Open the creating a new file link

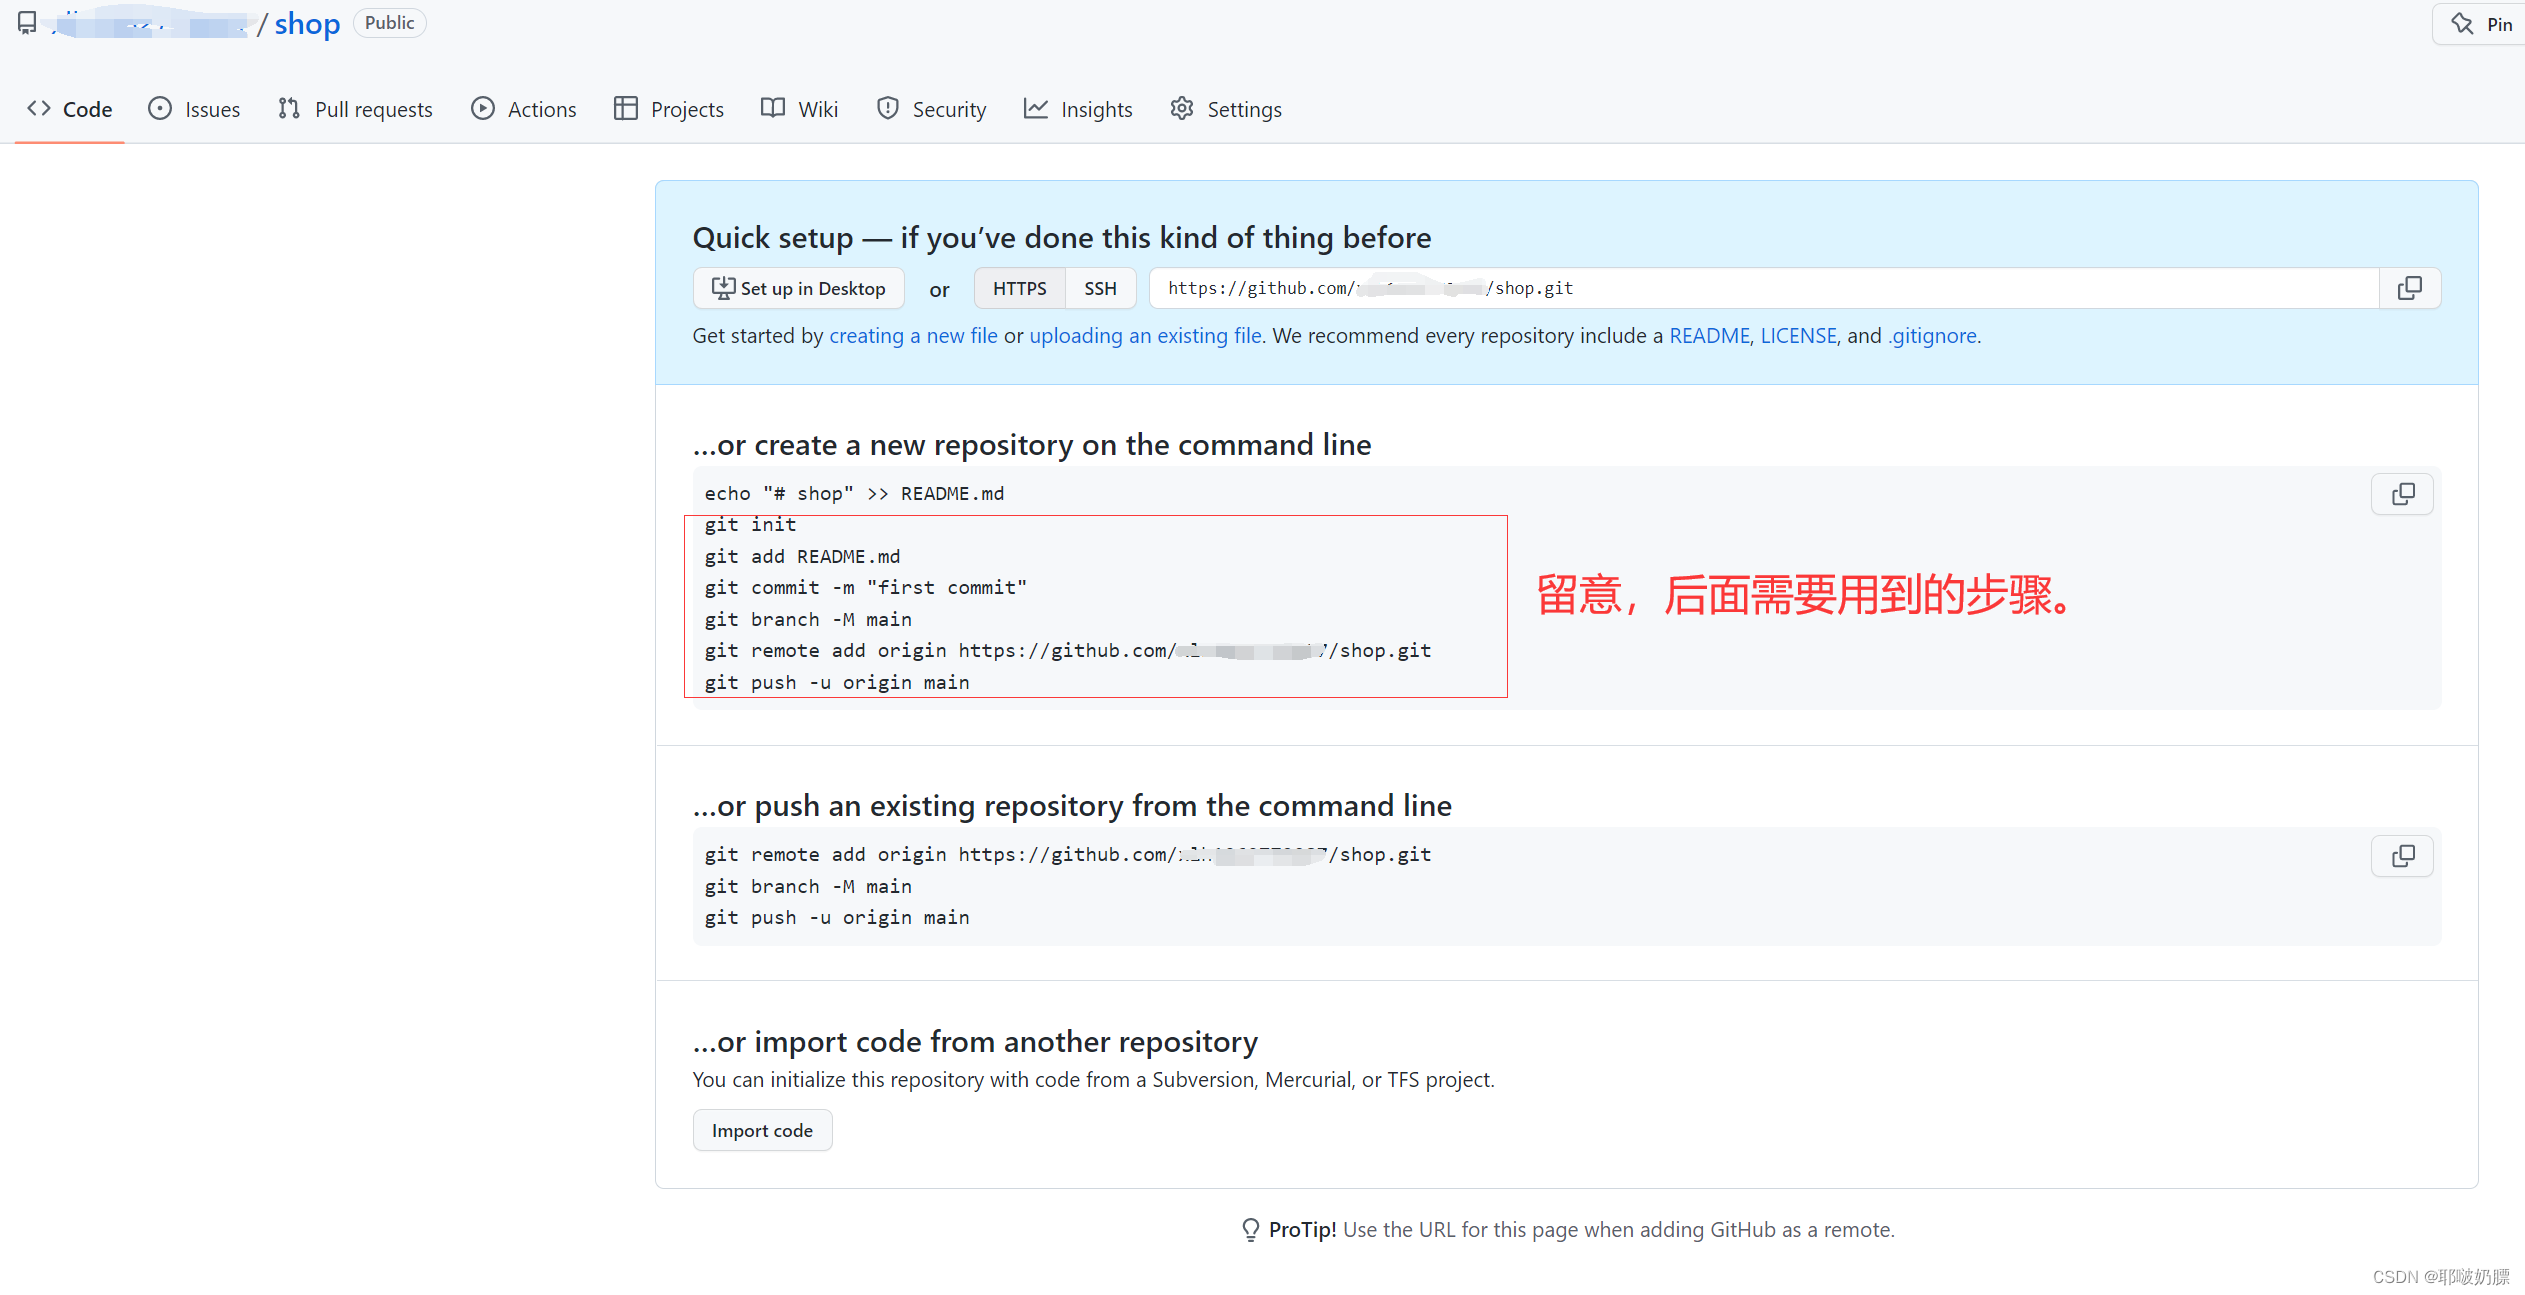(913, 336)
